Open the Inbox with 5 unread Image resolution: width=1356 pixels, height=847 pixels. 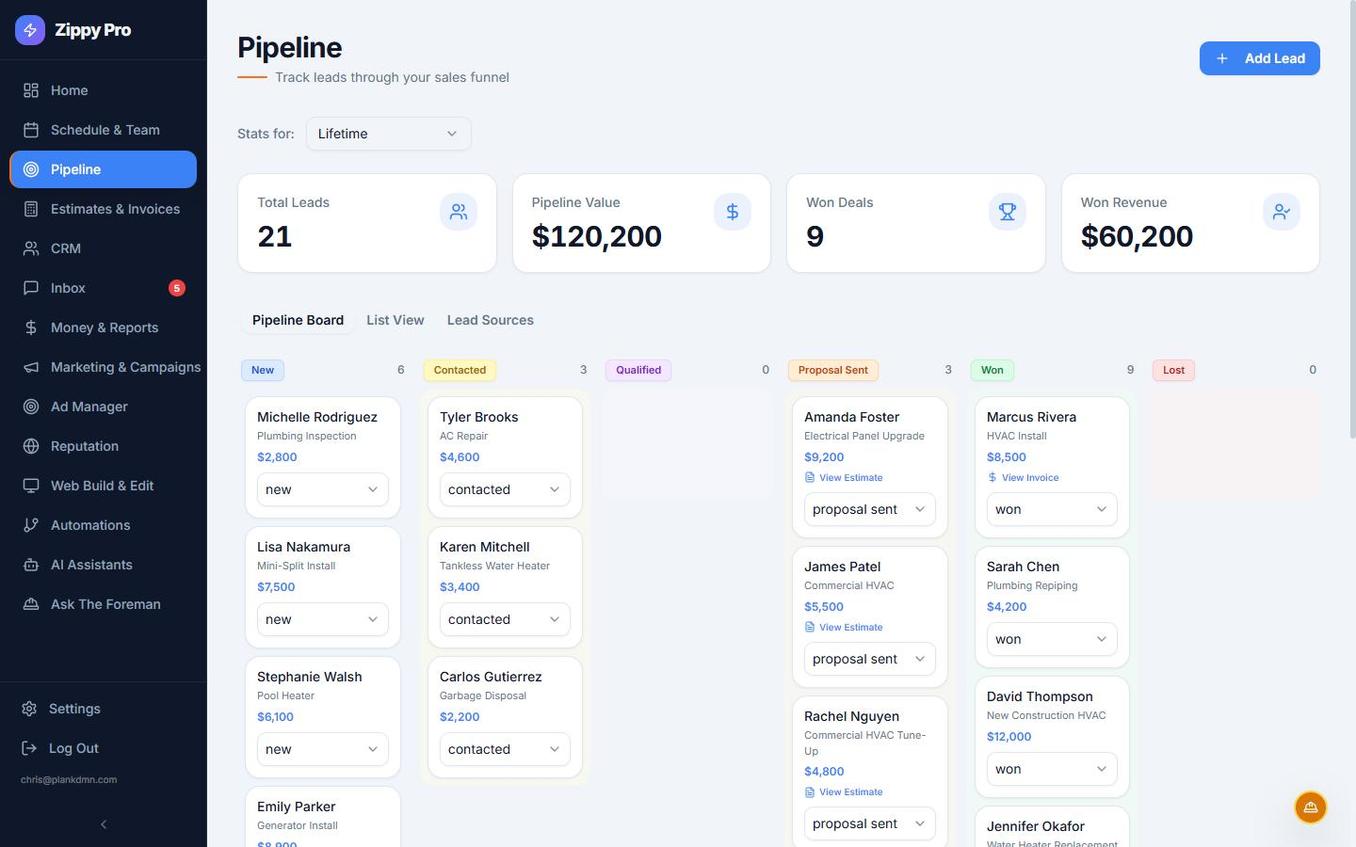point(68,288)
